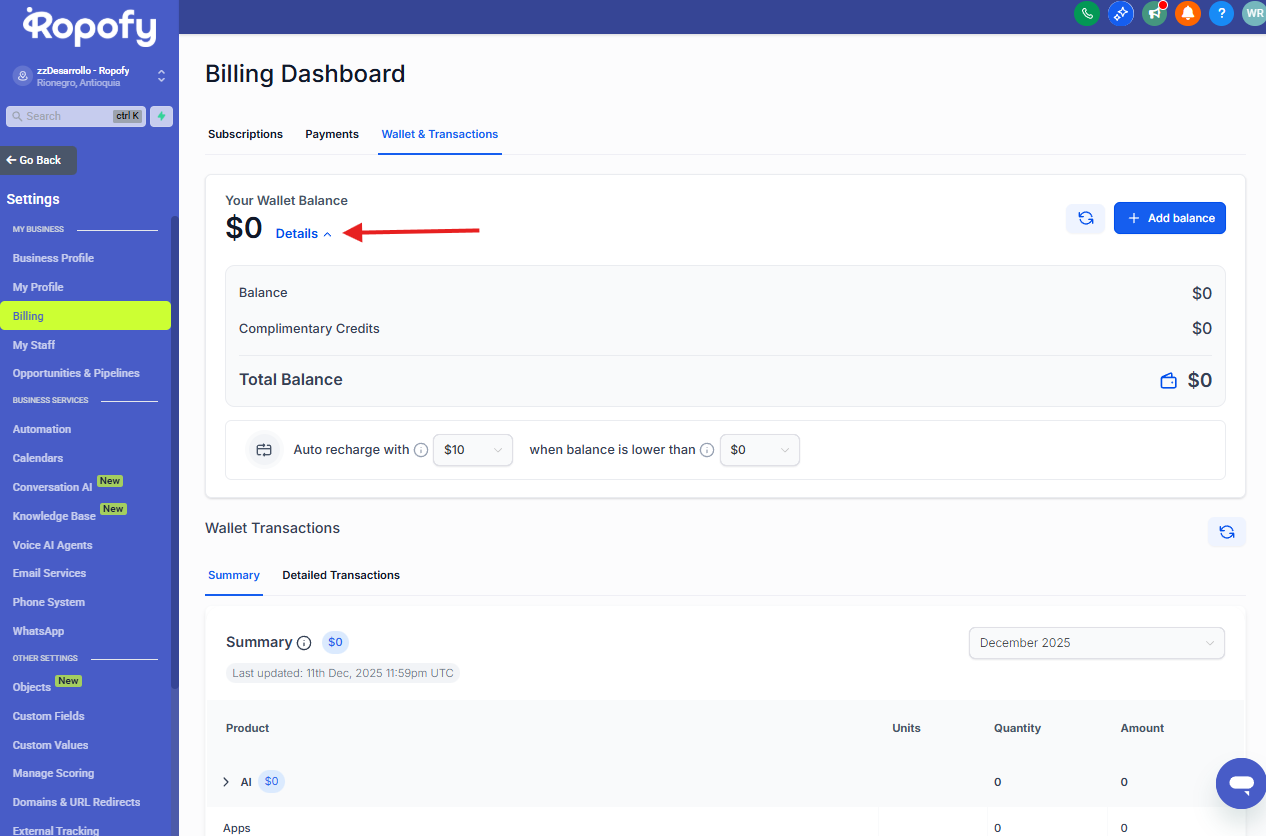
Task: Open the orange notifications bell
Action: pyautogui.click(x=1188, y=14)
